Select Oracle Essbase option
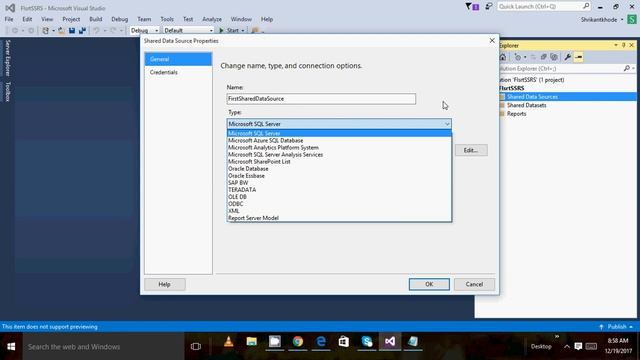Image resolution: width=640 pixels, height=360 pixels. click(x=339, y=176)
